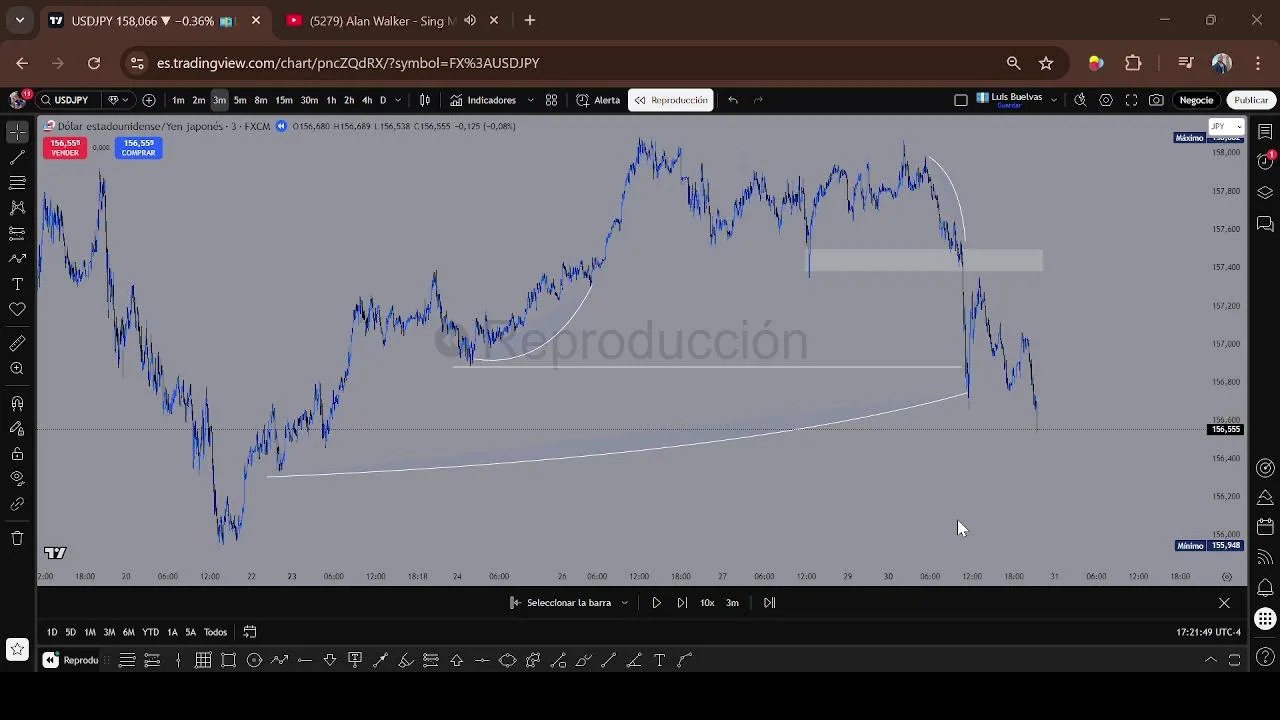The width and height of the screenshot is (1280, 720).
Task: Redo the chart action
Action: pyautogui.click(x=758, y=100)
